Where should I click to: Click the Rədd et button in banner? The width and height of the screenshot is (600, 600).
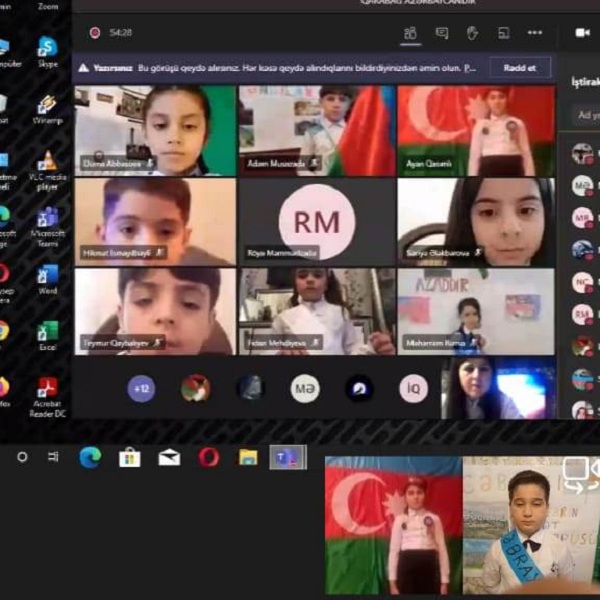(520, 68)
